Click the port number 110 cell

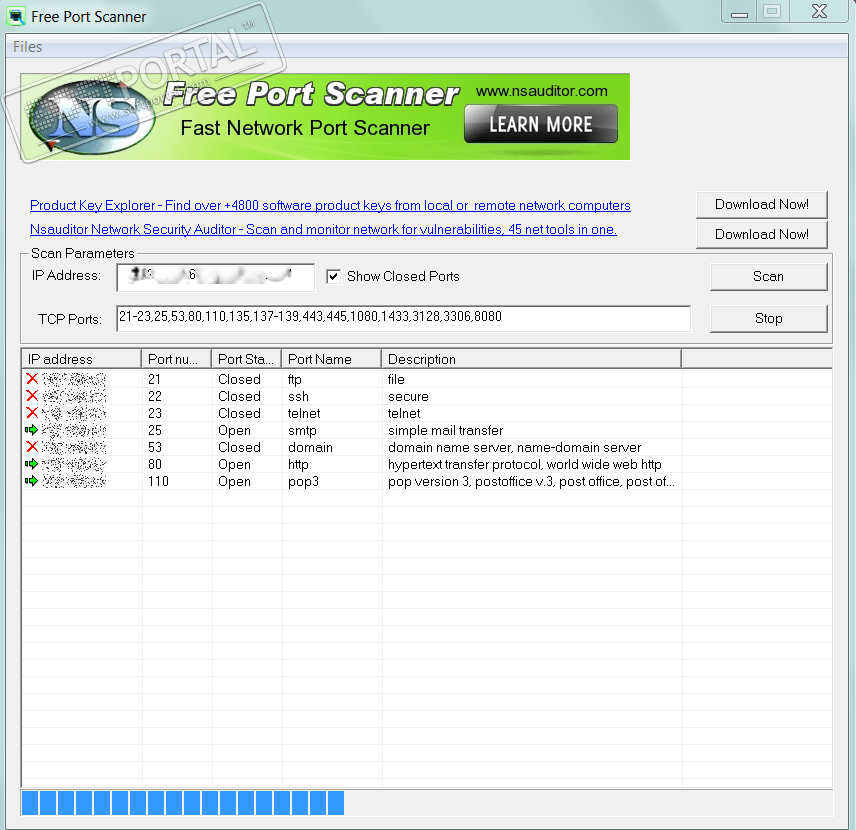pyautogui.click(x=158, y=482)
